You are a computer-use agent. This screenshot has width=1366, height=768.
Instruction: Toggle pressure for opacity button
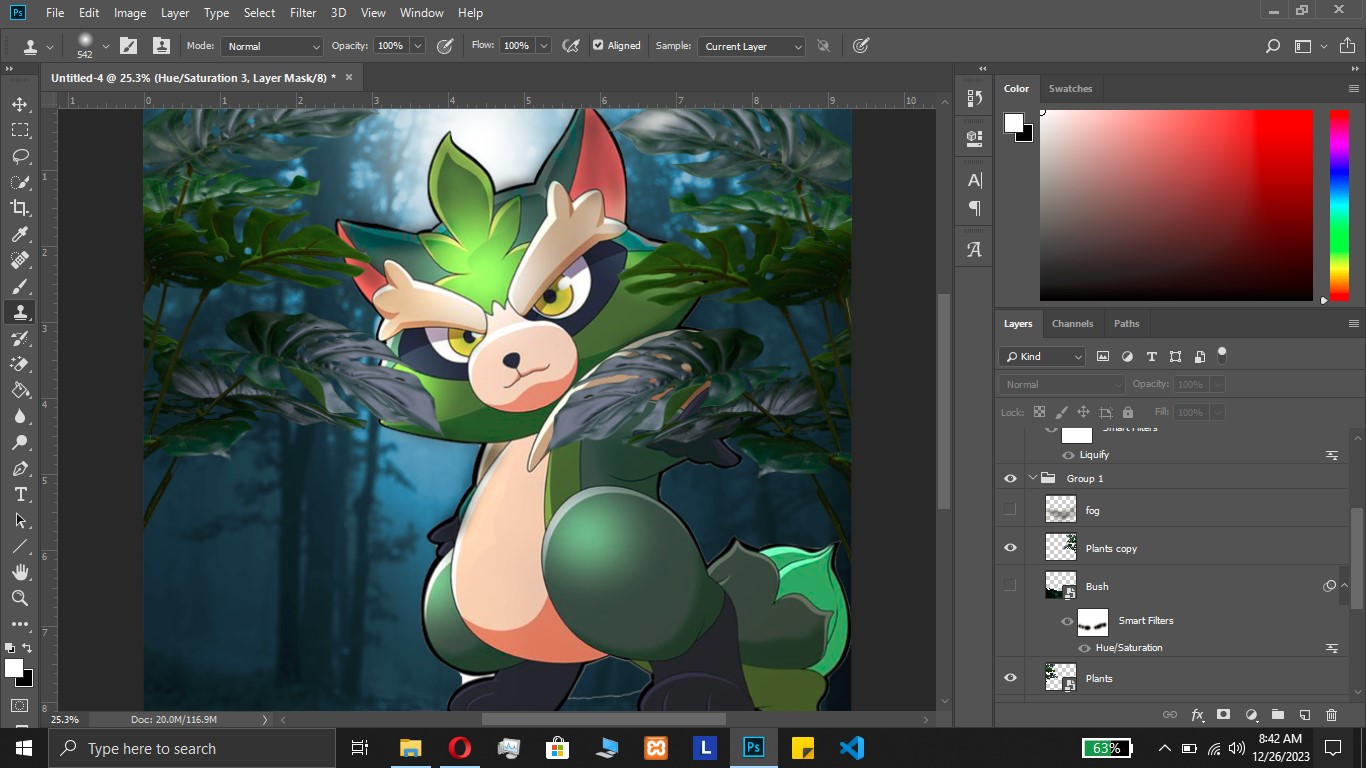click(x=445, y=46)
